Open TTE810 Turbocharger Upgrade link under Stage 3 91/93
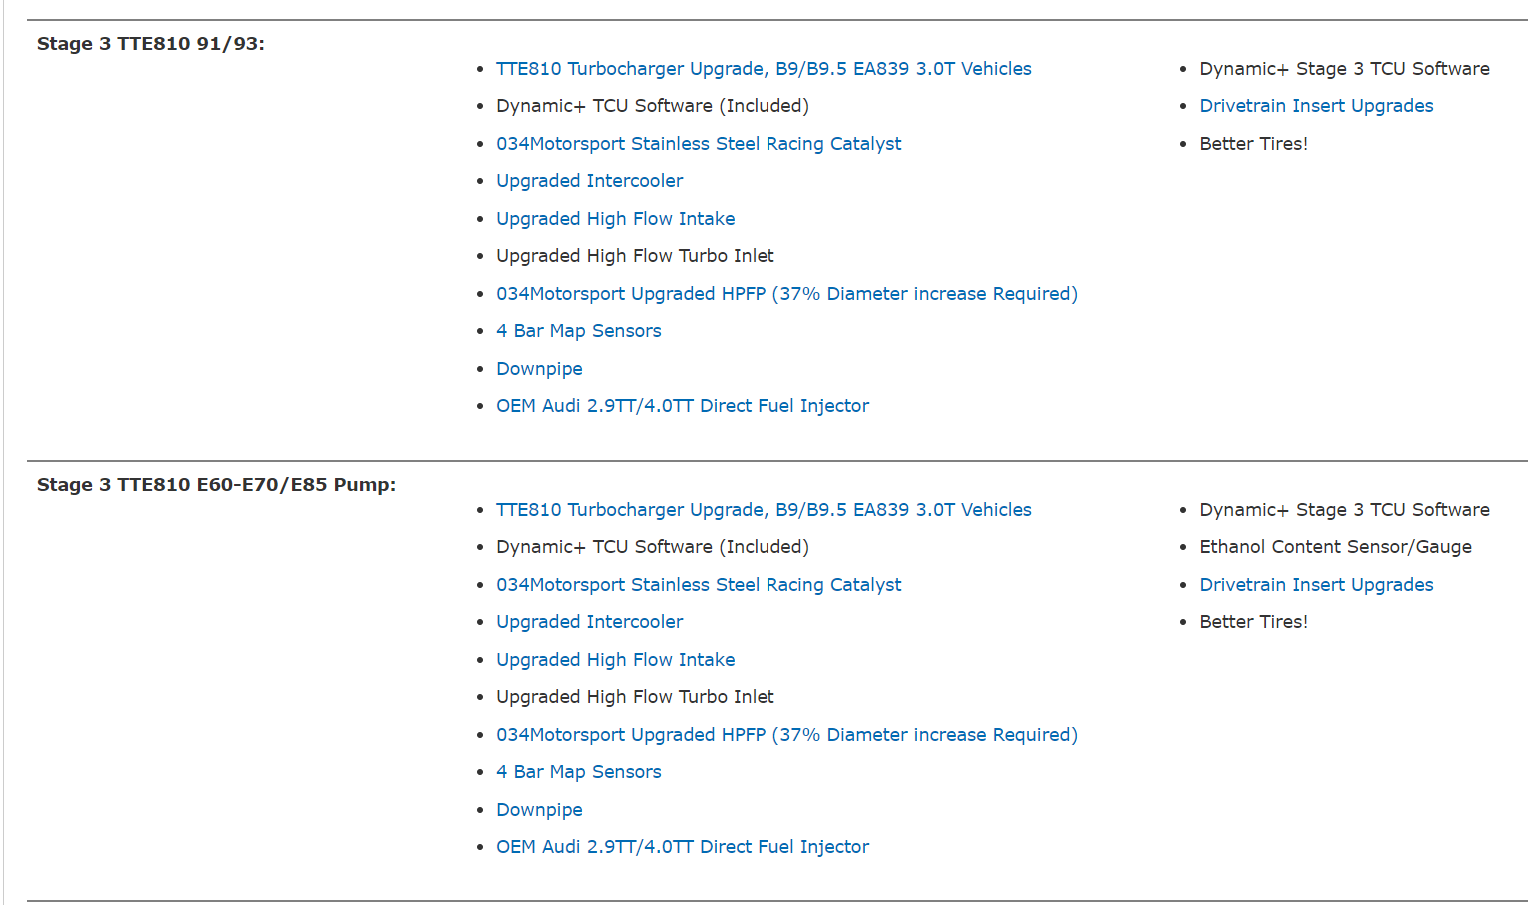The width and height of the screenshot is (1540, 905). pos(764,69)
